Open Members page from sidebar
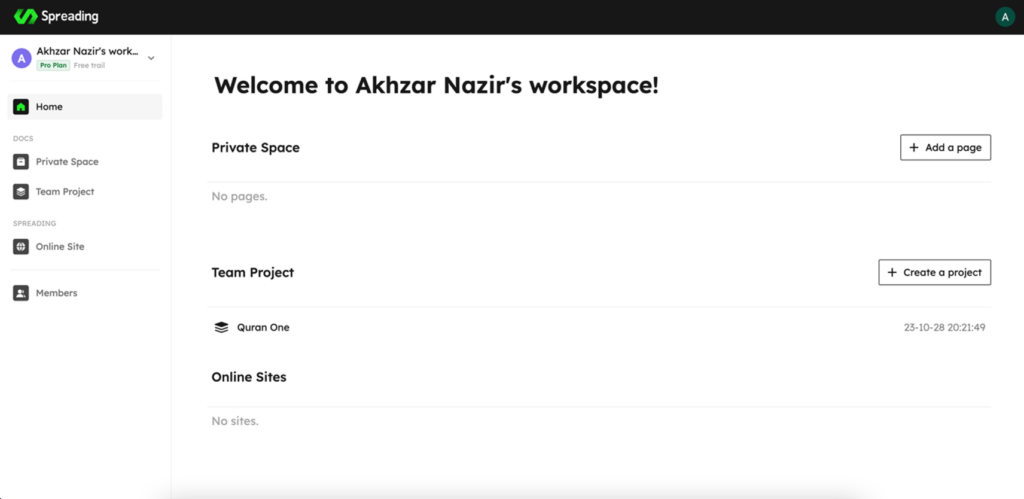1024x499 pixels. point(85,293)
